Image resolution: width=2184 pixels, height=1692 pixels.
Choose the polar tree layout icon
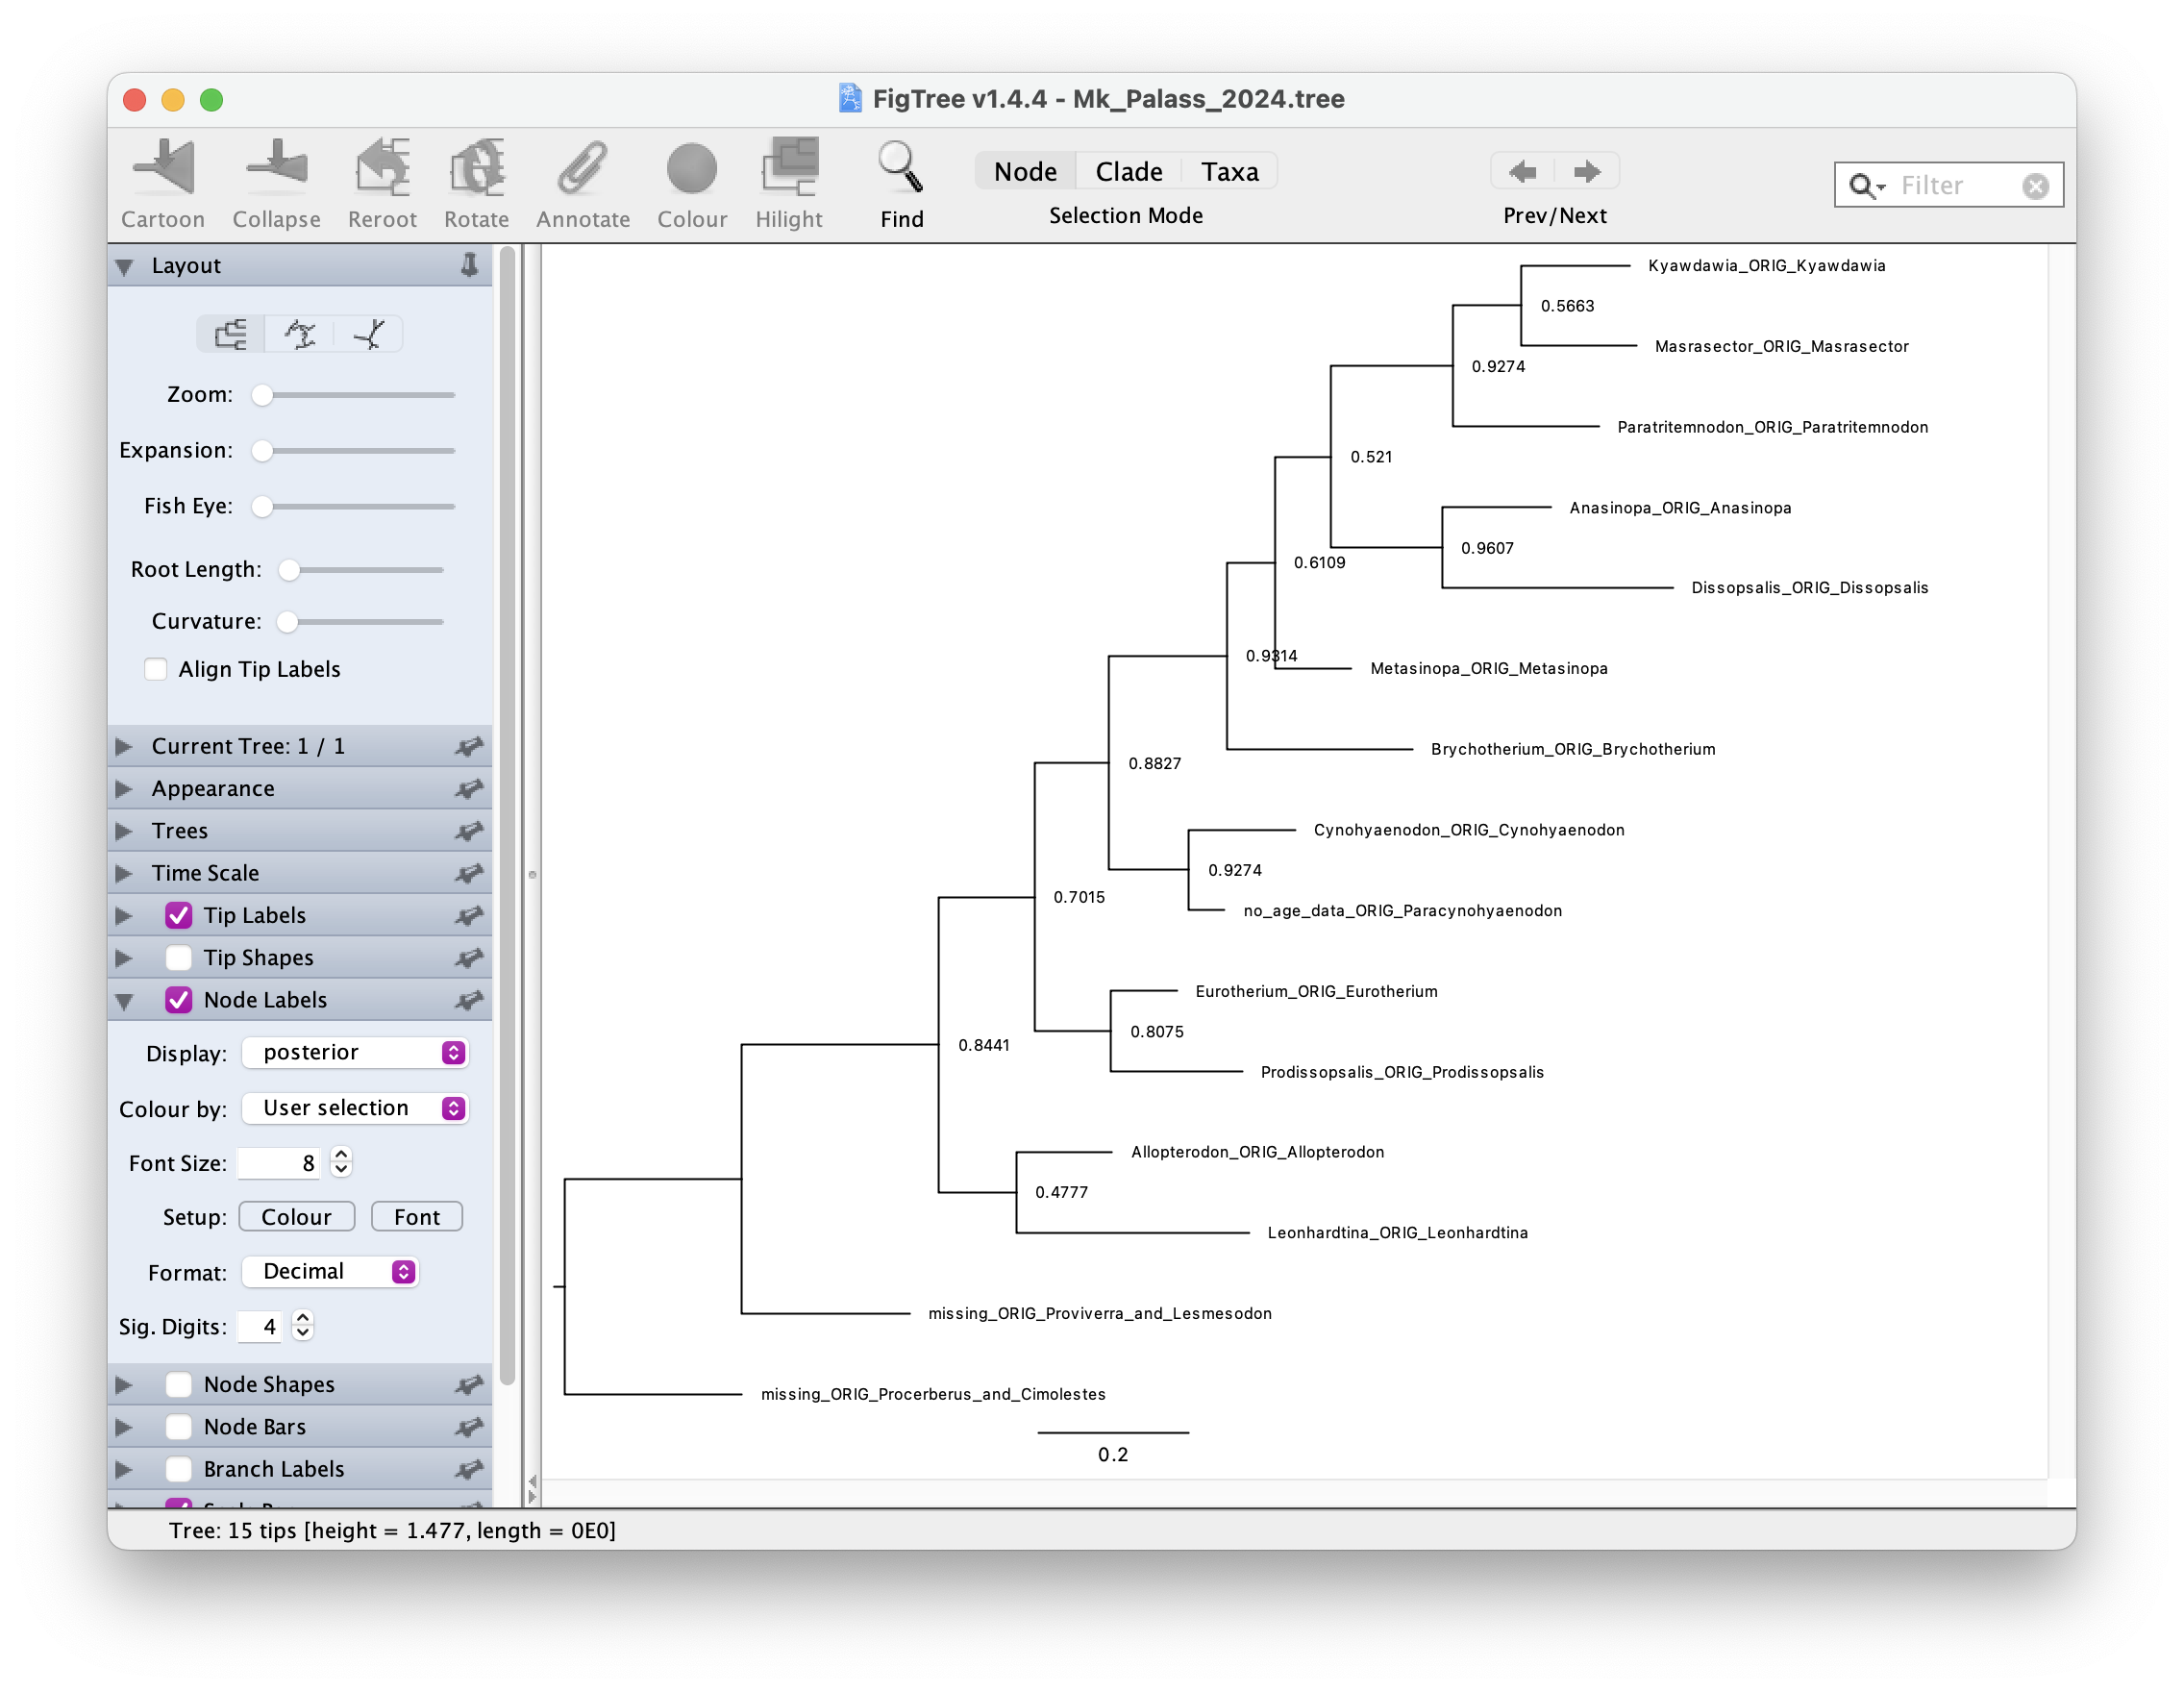(x=300, y=334)
